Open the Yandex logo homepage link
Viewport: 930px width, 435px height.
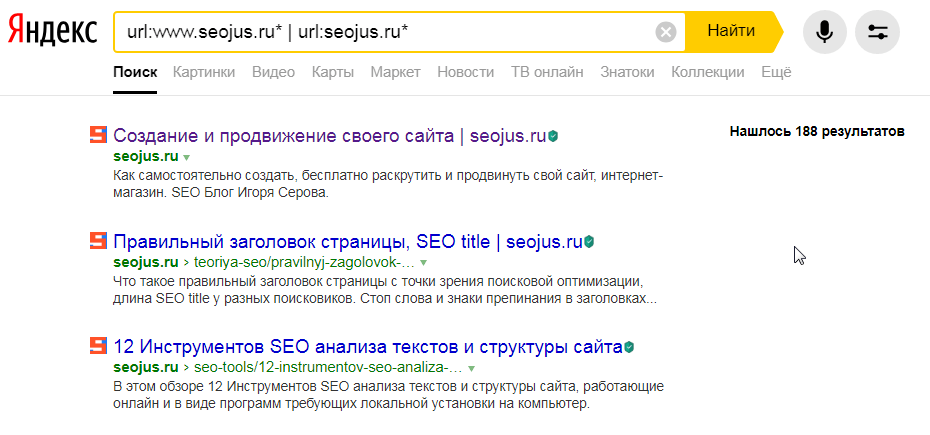53,30
